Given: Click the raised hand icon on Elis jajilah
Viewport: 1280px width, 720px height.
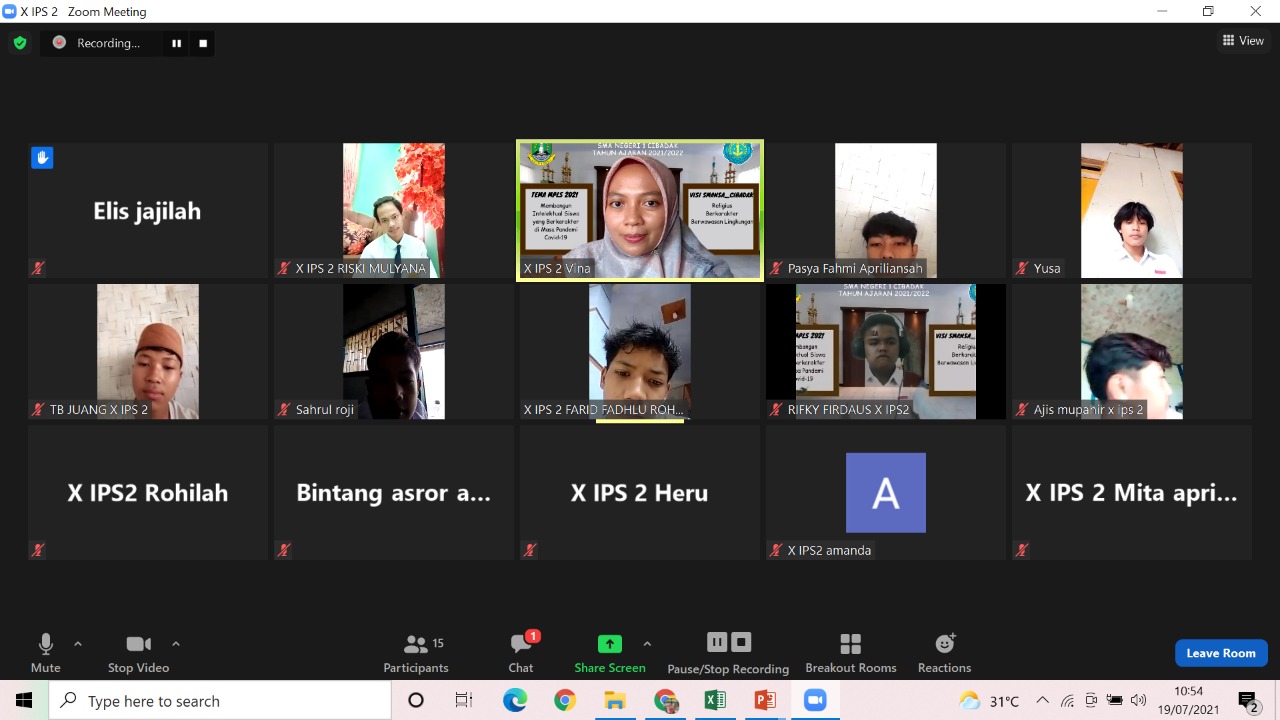Looking at the screenshot, I should [42, 157].
